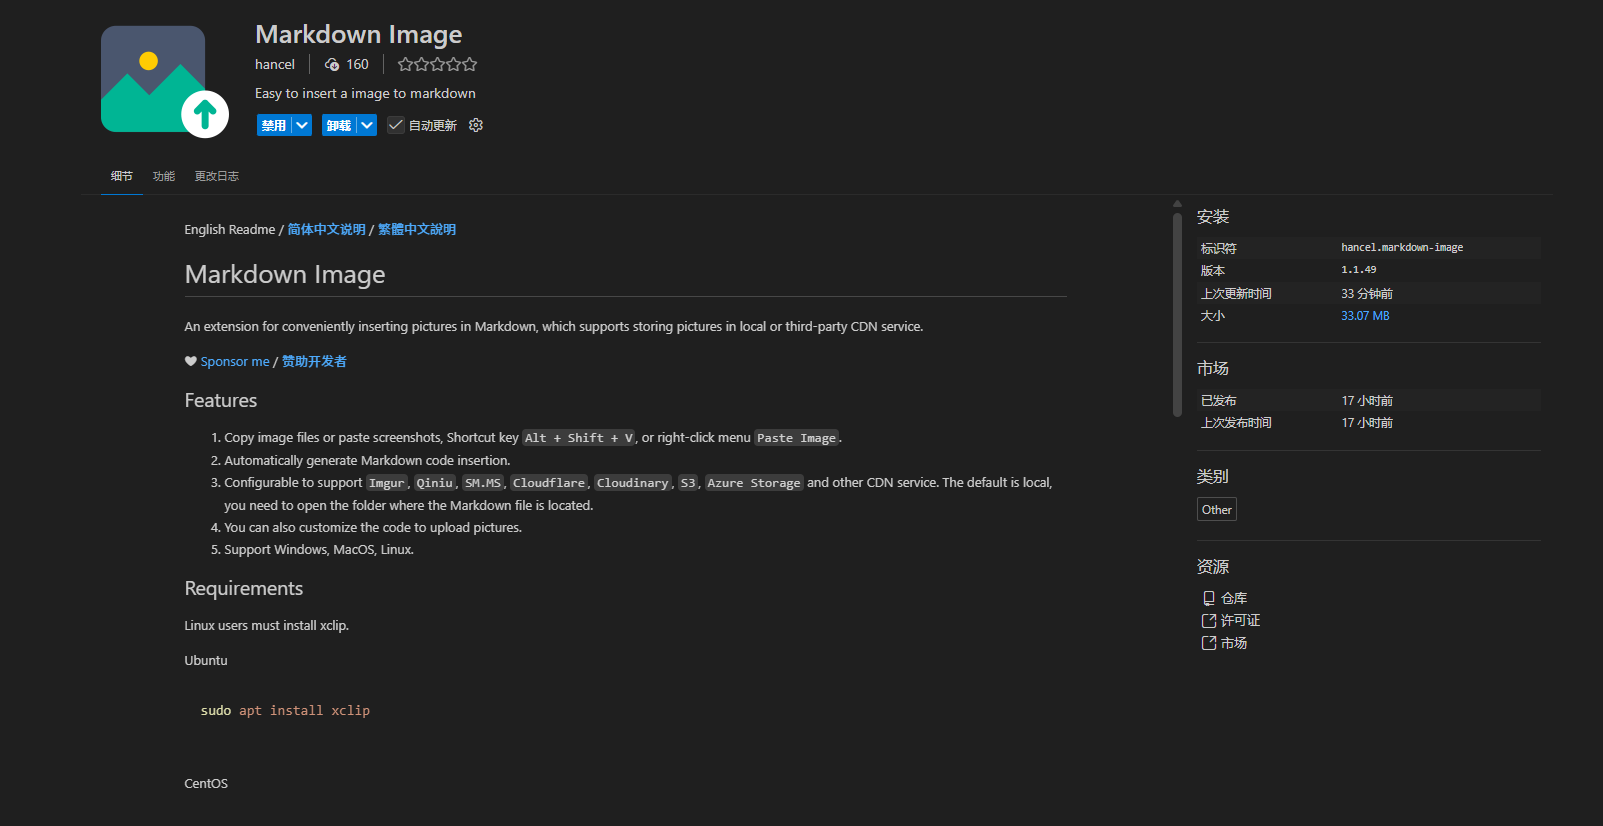Click the Other category tag
Screen dimensions: 1603x826
pos(1217,509)
